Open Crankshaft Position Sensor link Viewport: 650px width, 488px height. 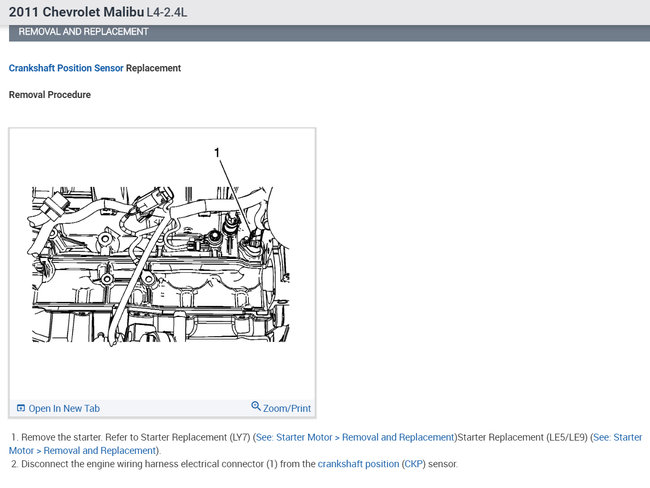click(x=66, y=68)
